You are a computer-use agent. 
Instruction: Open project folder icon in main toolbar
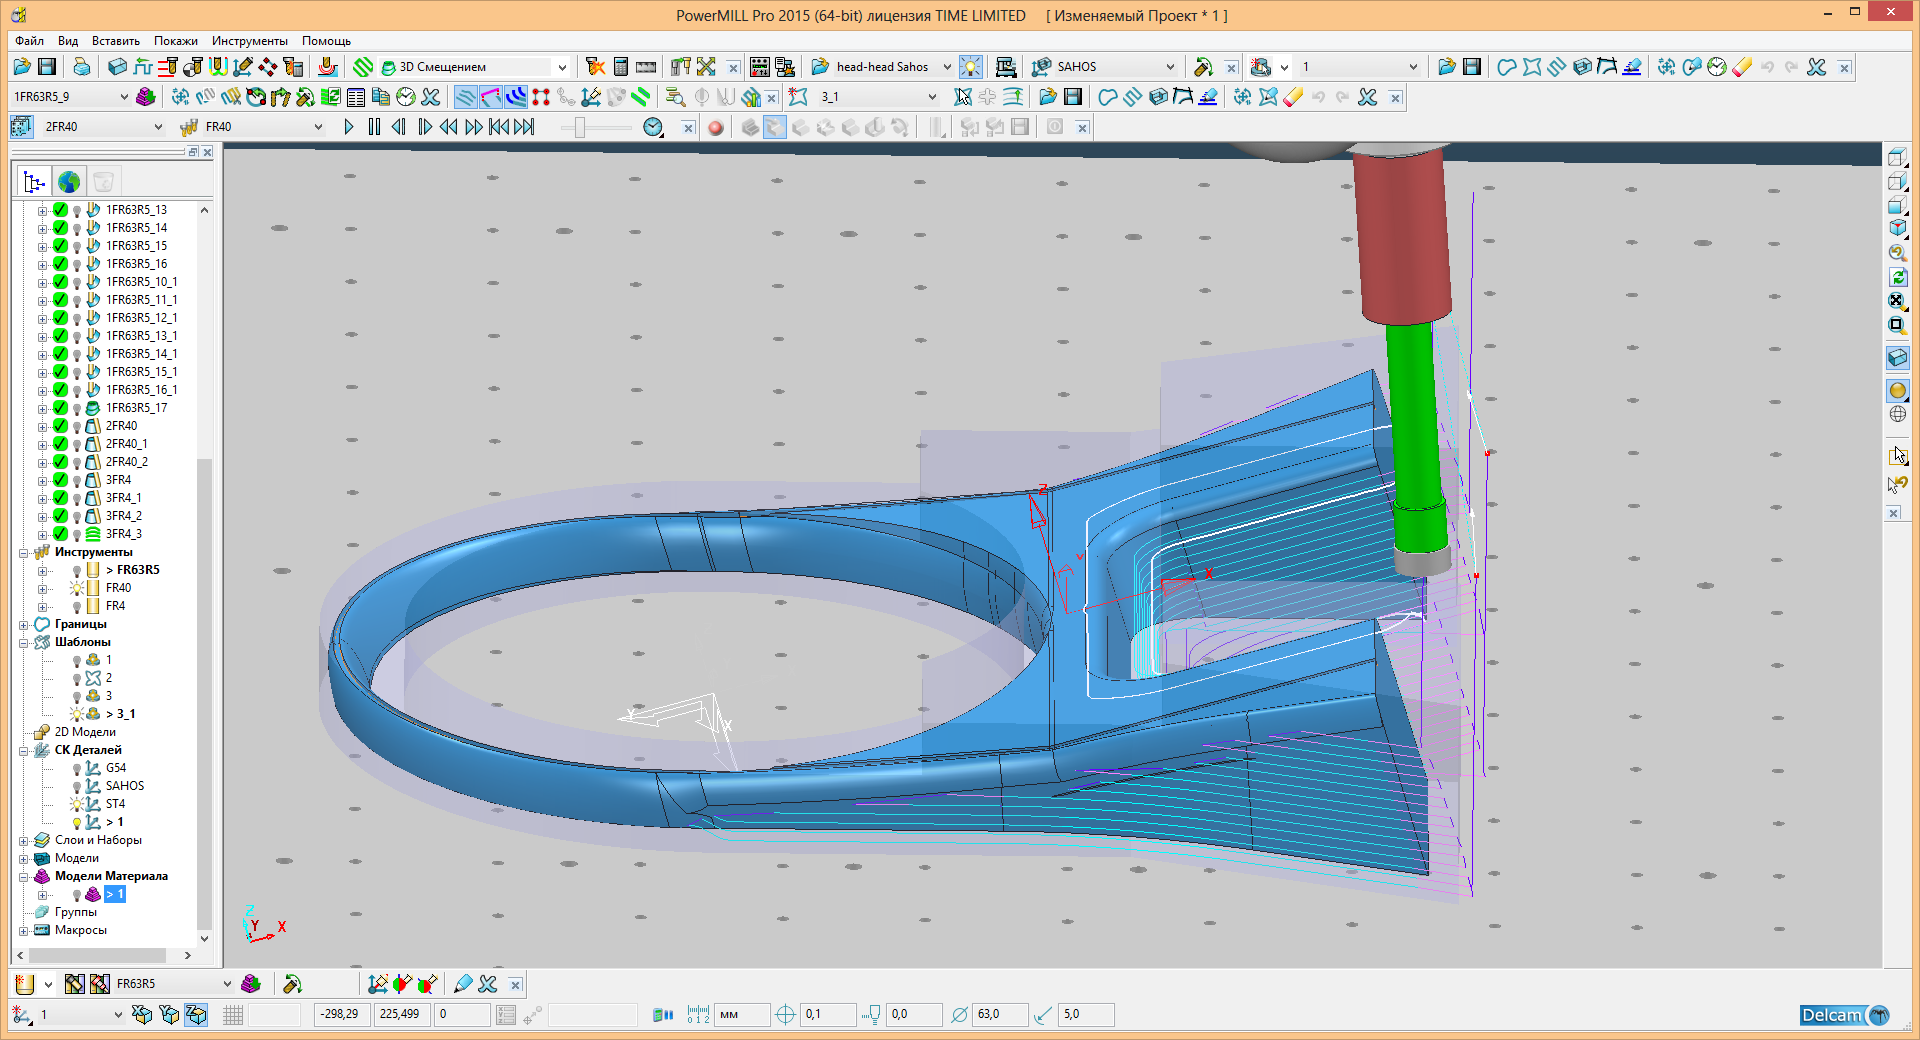tap(22, 67)
